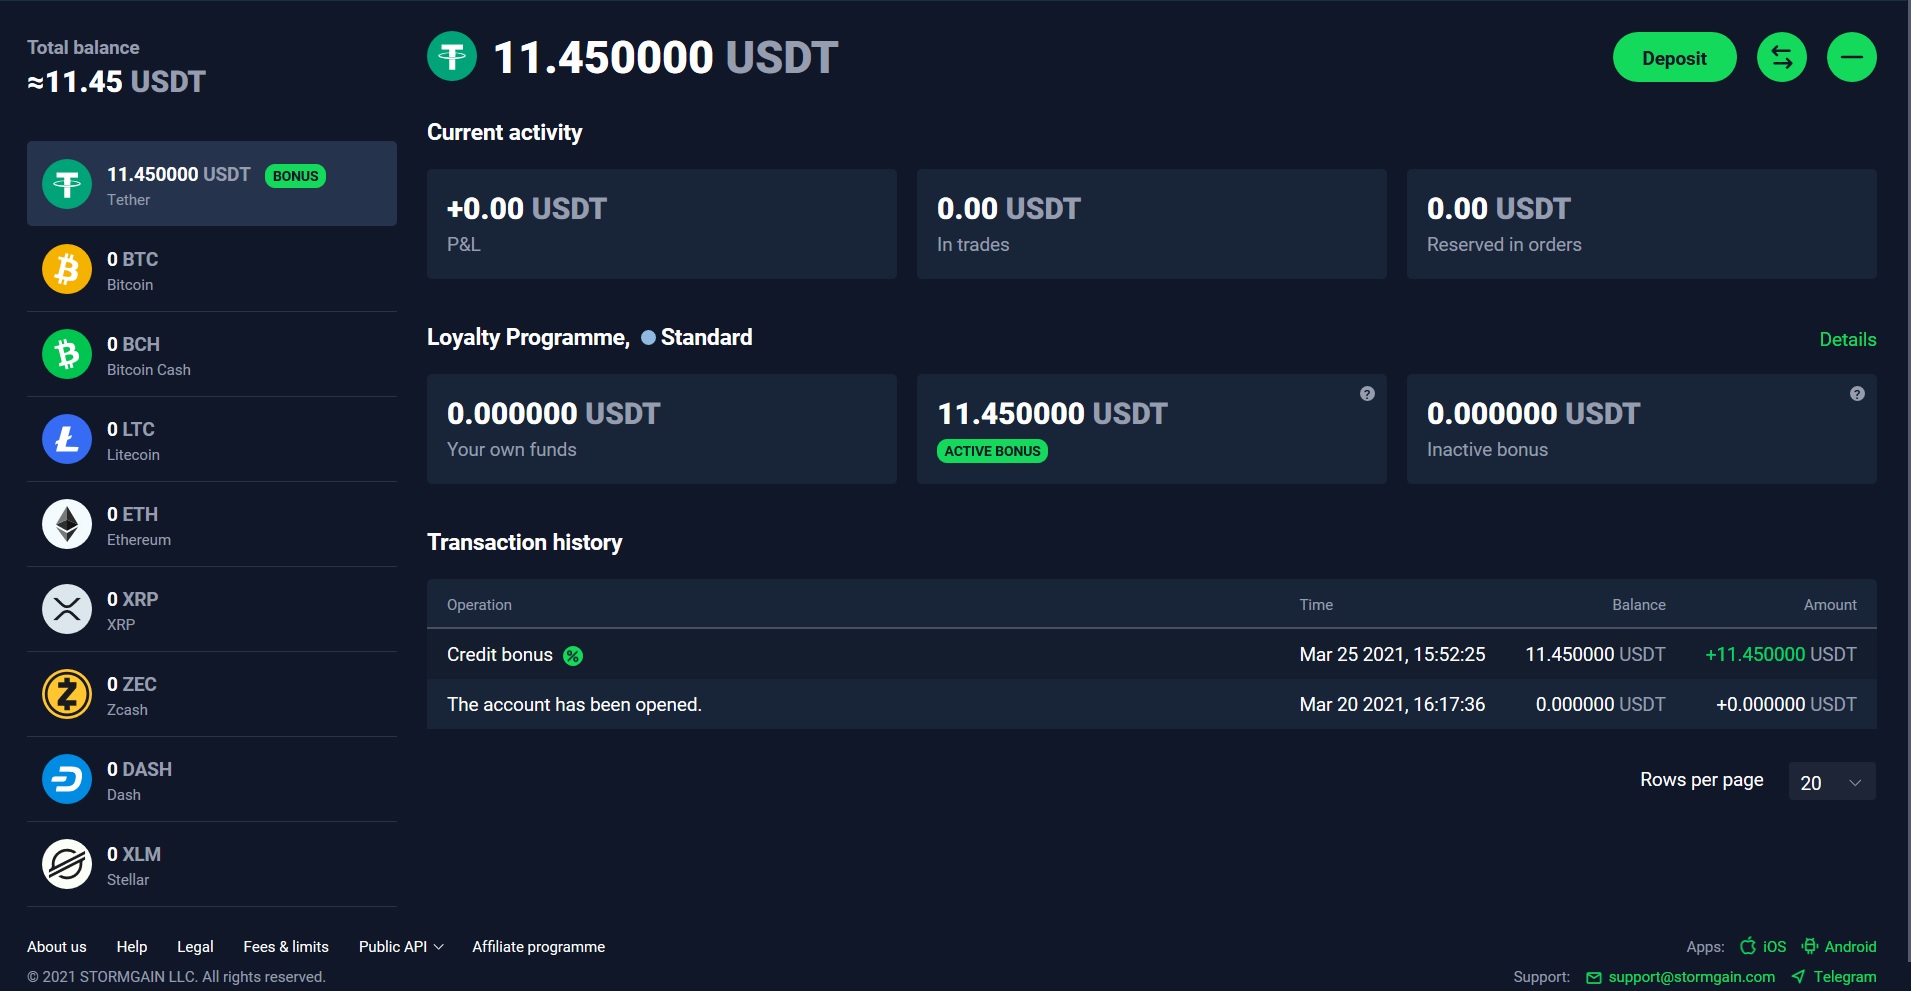Screen dimensions: 1911x991
Task: Click the help icon on Active Bonus card
Action: [x=1367, y=394]
